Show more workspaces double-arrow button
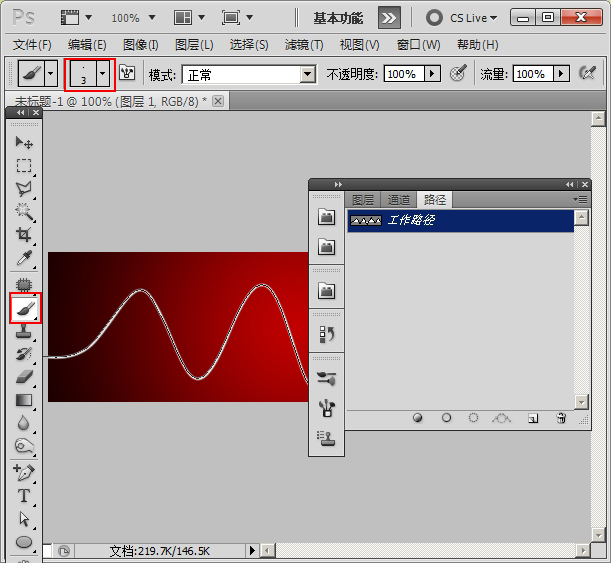The image size is (611, 563). (389, 18)
